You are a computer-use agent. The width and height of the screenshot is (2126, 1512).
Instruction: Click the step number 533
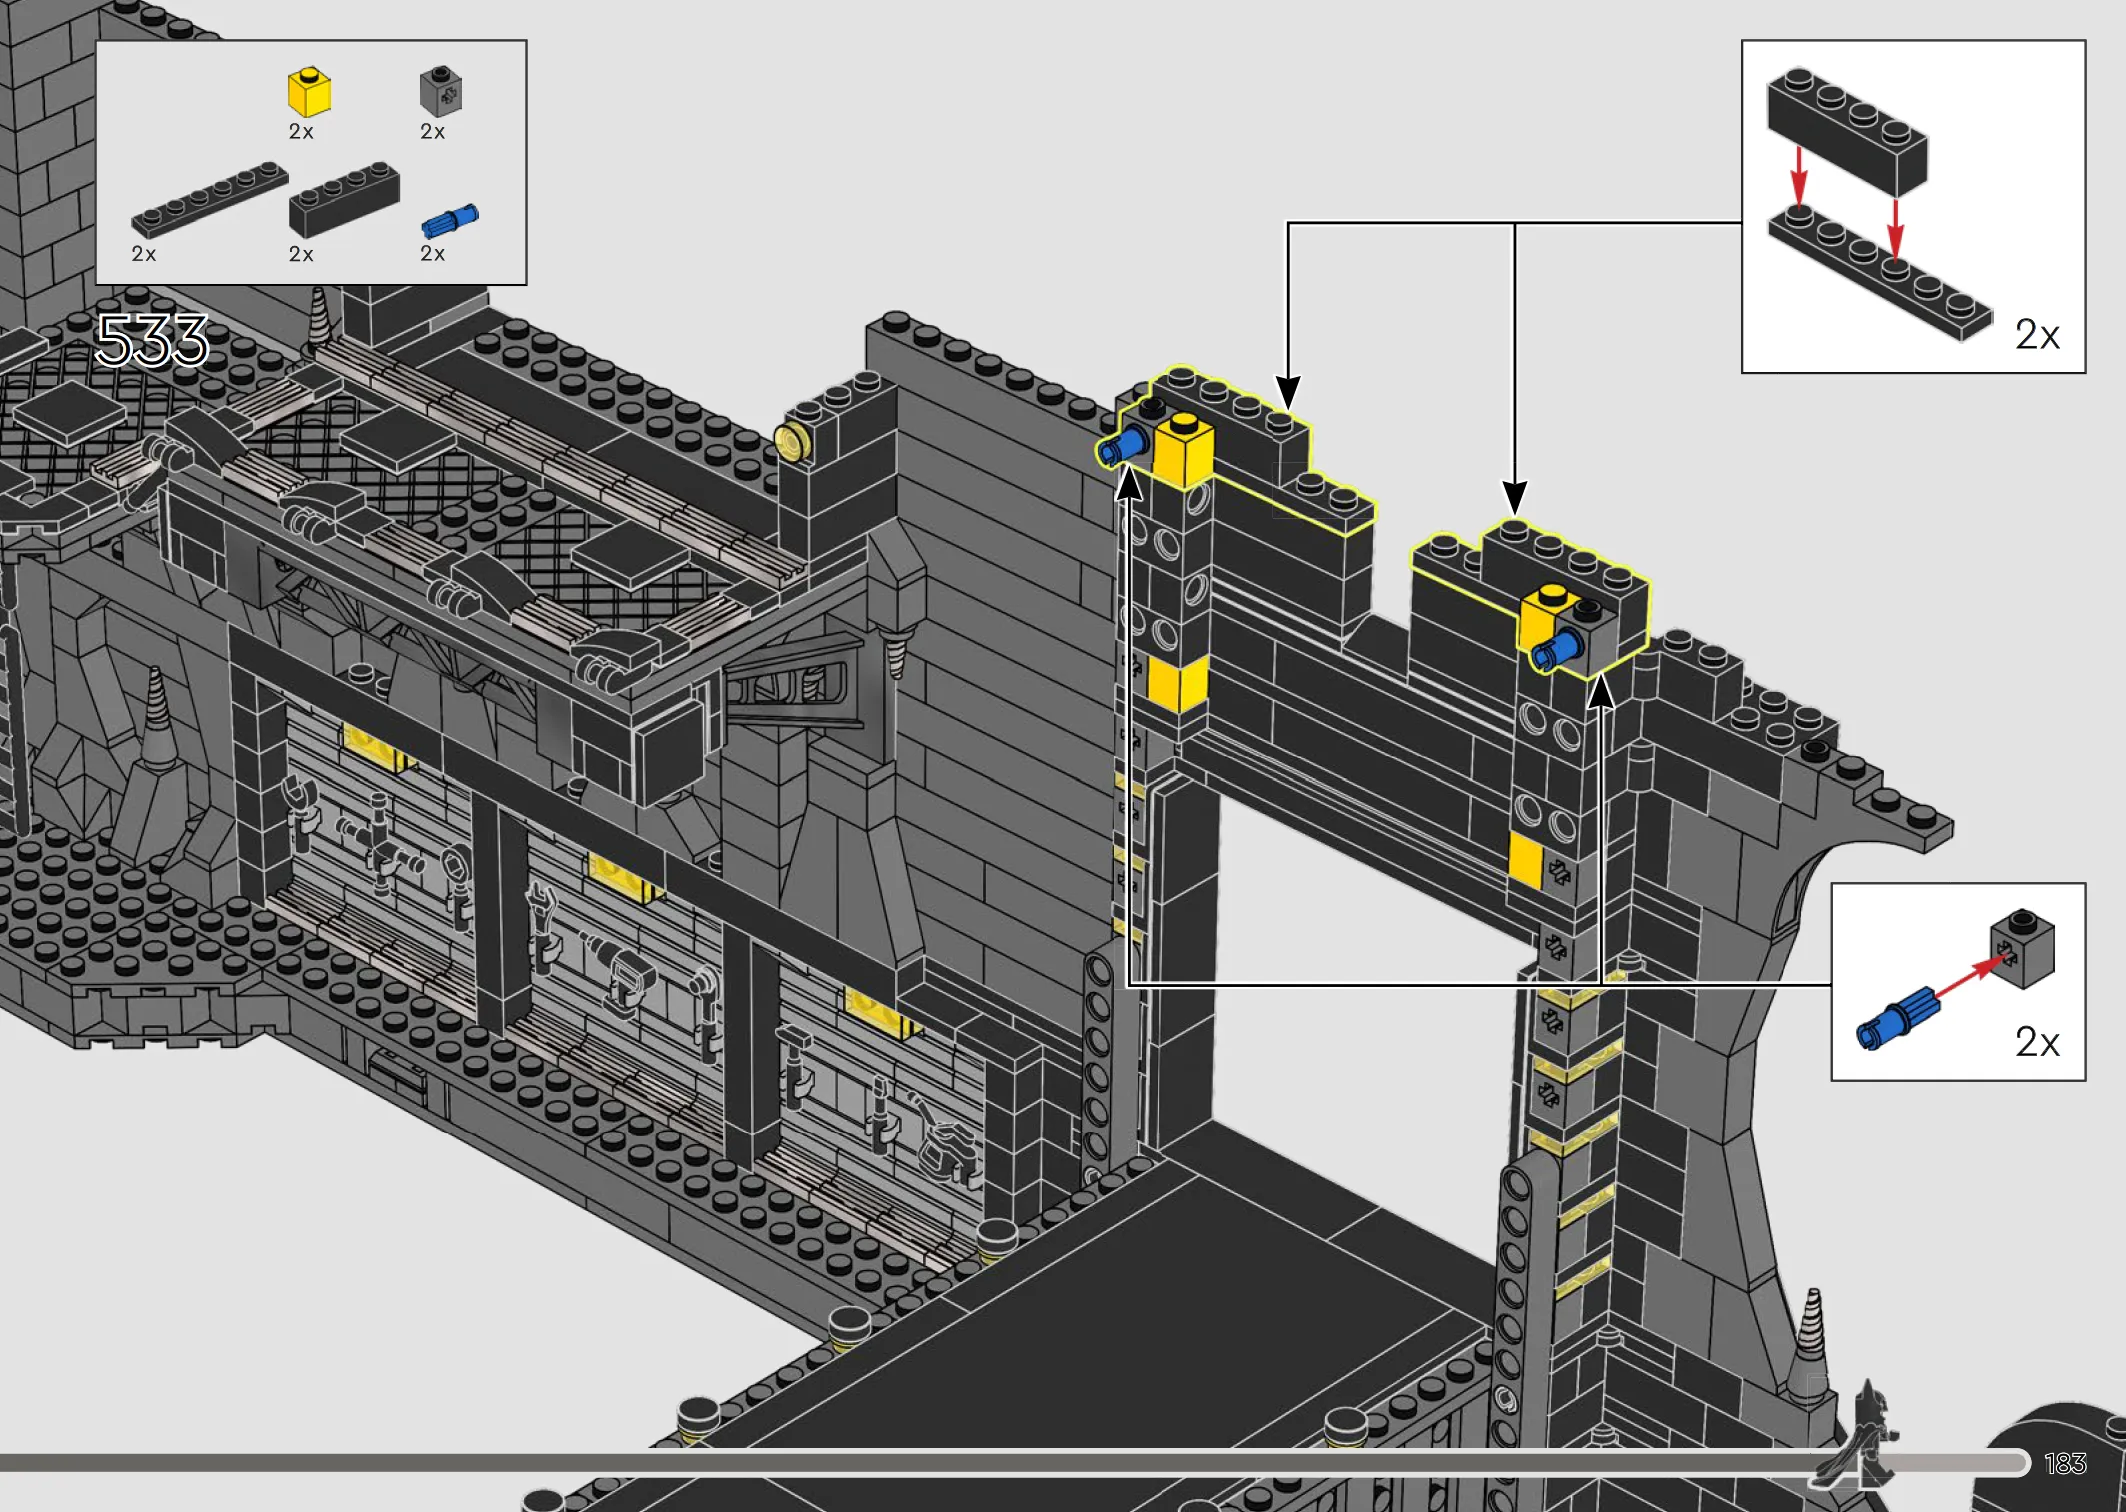coord(152,340)
